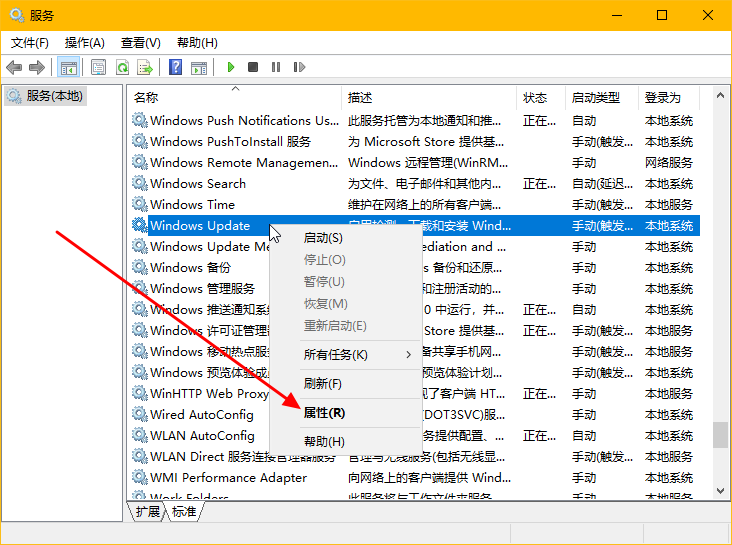Click the Stop service square icon

[x=253, y=67]
